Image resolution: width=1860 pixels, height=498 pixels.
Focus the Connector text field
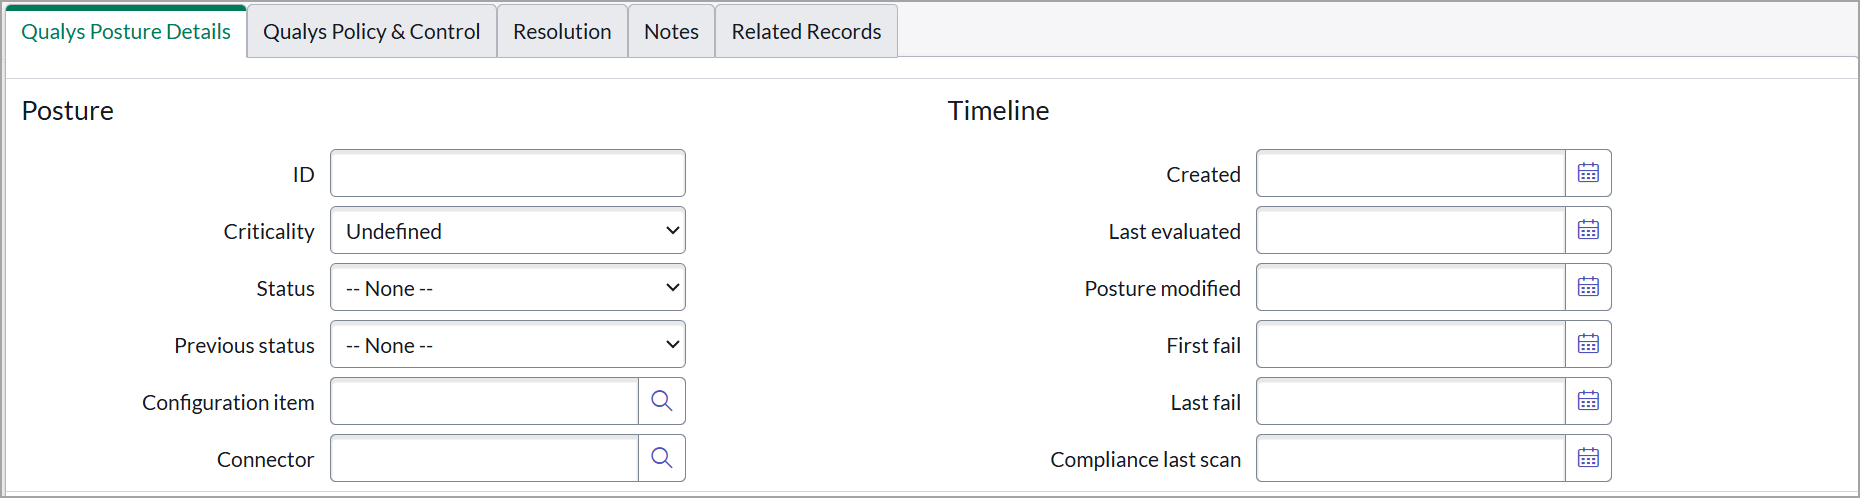(x=484, y=459)
